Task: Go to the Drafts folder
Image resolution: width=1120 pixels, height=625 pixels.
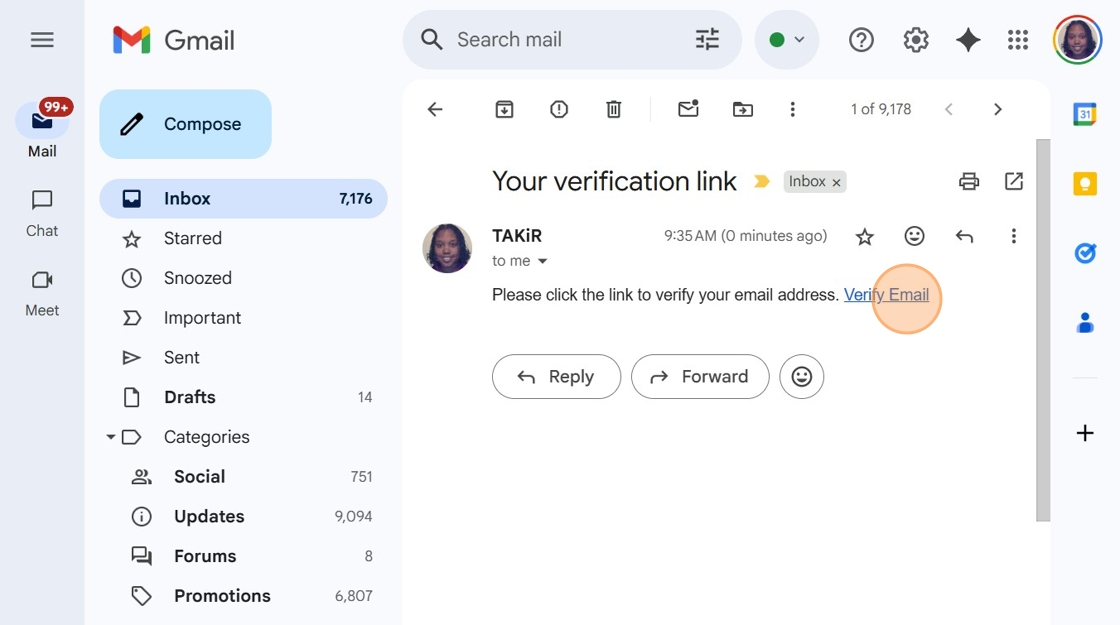Action: tap(190, 397)
